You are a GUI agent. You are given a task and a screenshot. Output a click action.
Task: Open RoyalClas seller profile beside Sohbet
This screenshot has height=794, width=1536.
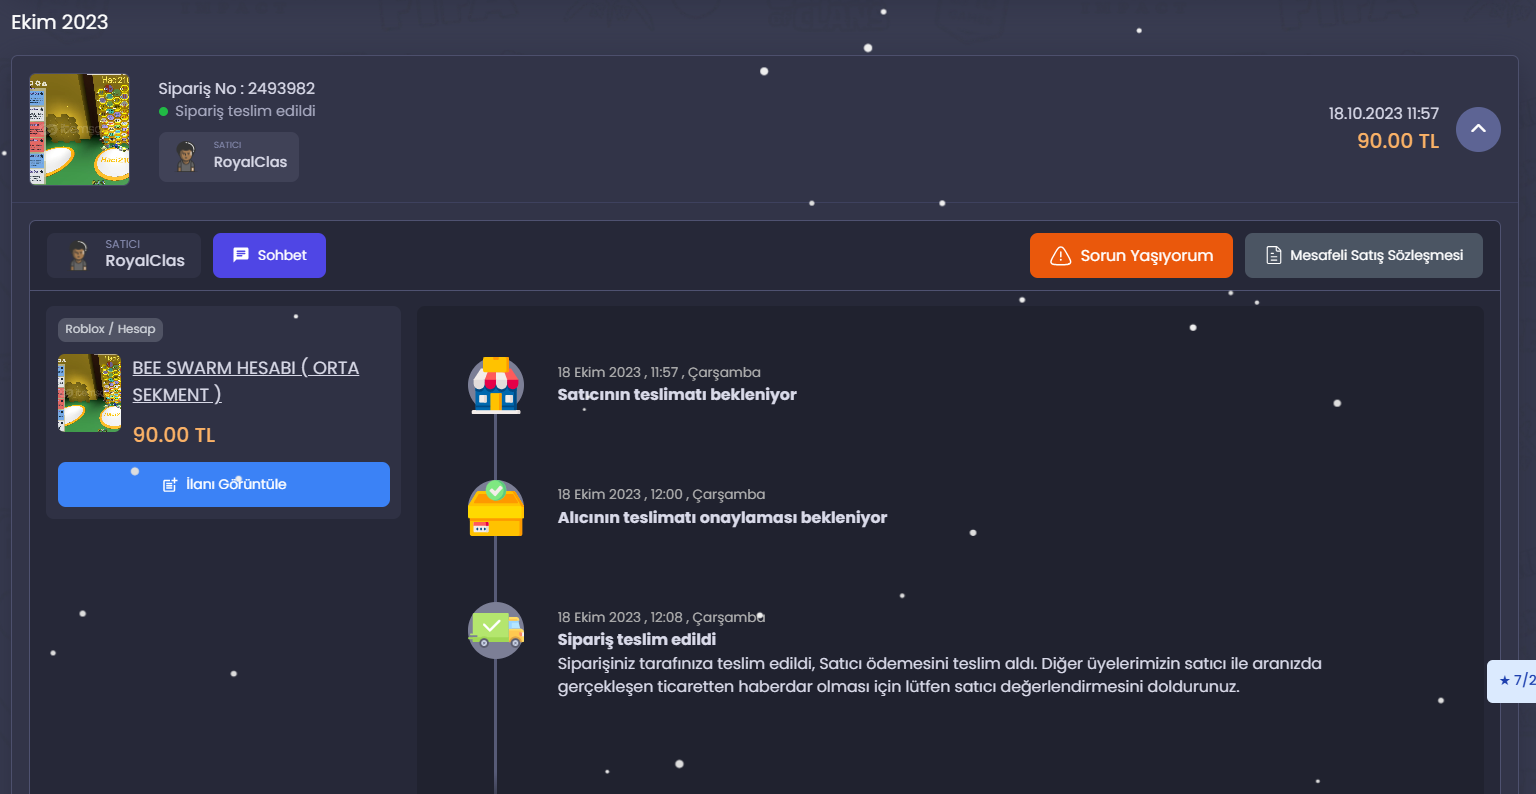point(124,255)
